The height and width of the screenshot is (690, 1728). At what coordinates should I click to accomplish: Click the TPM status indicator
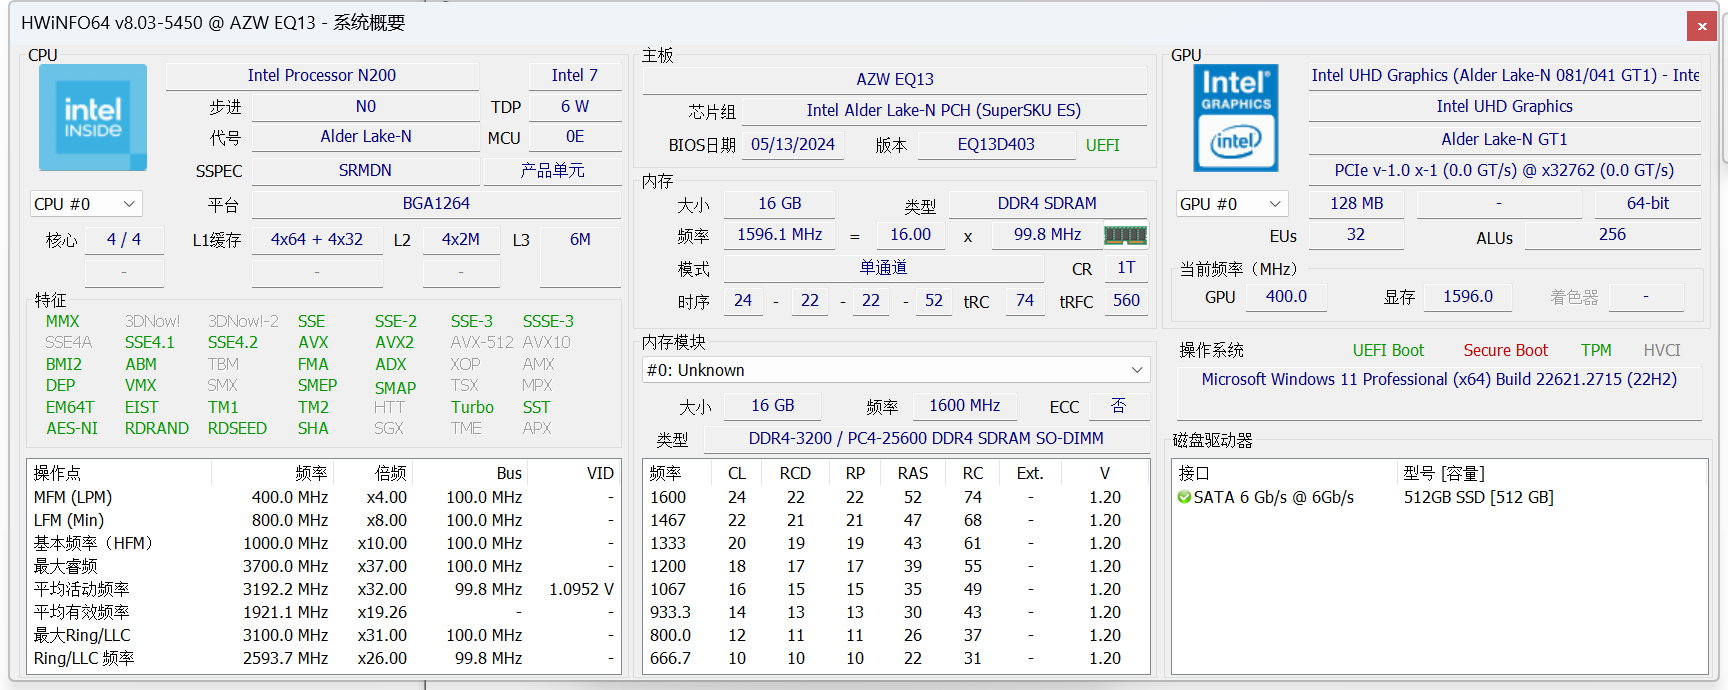(1596, 351)
